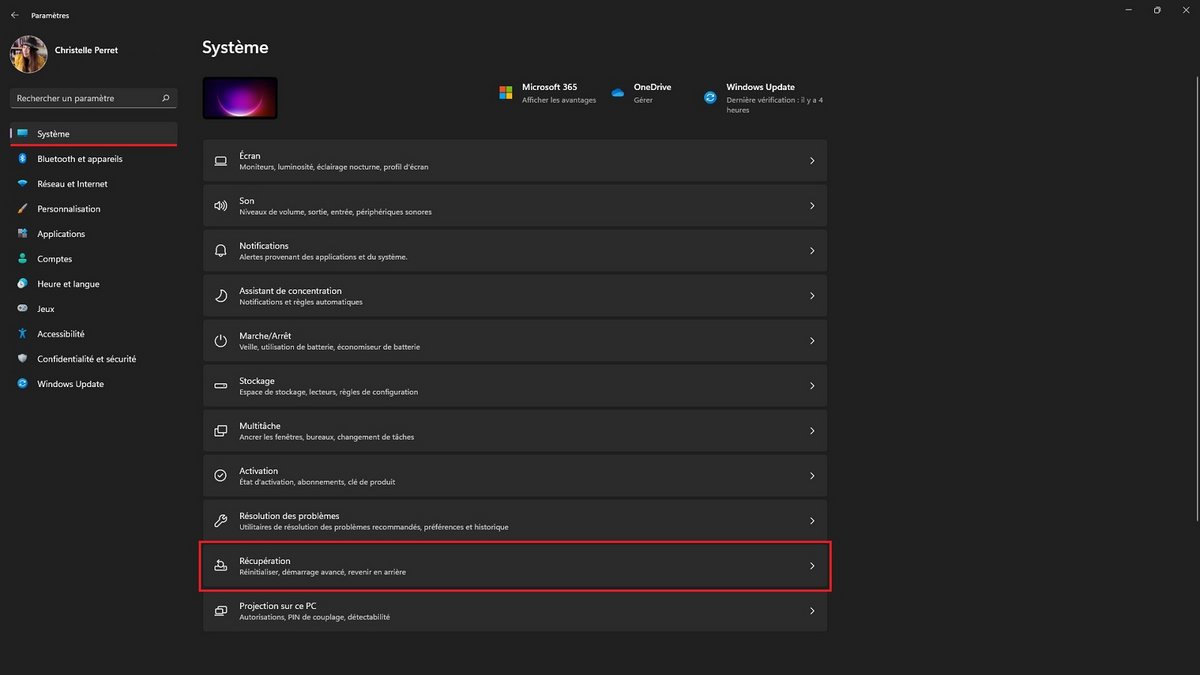Viewport: 1200px width, 675px height.
Task: Click the Stockage drive icon
Action: click(221, 386)
